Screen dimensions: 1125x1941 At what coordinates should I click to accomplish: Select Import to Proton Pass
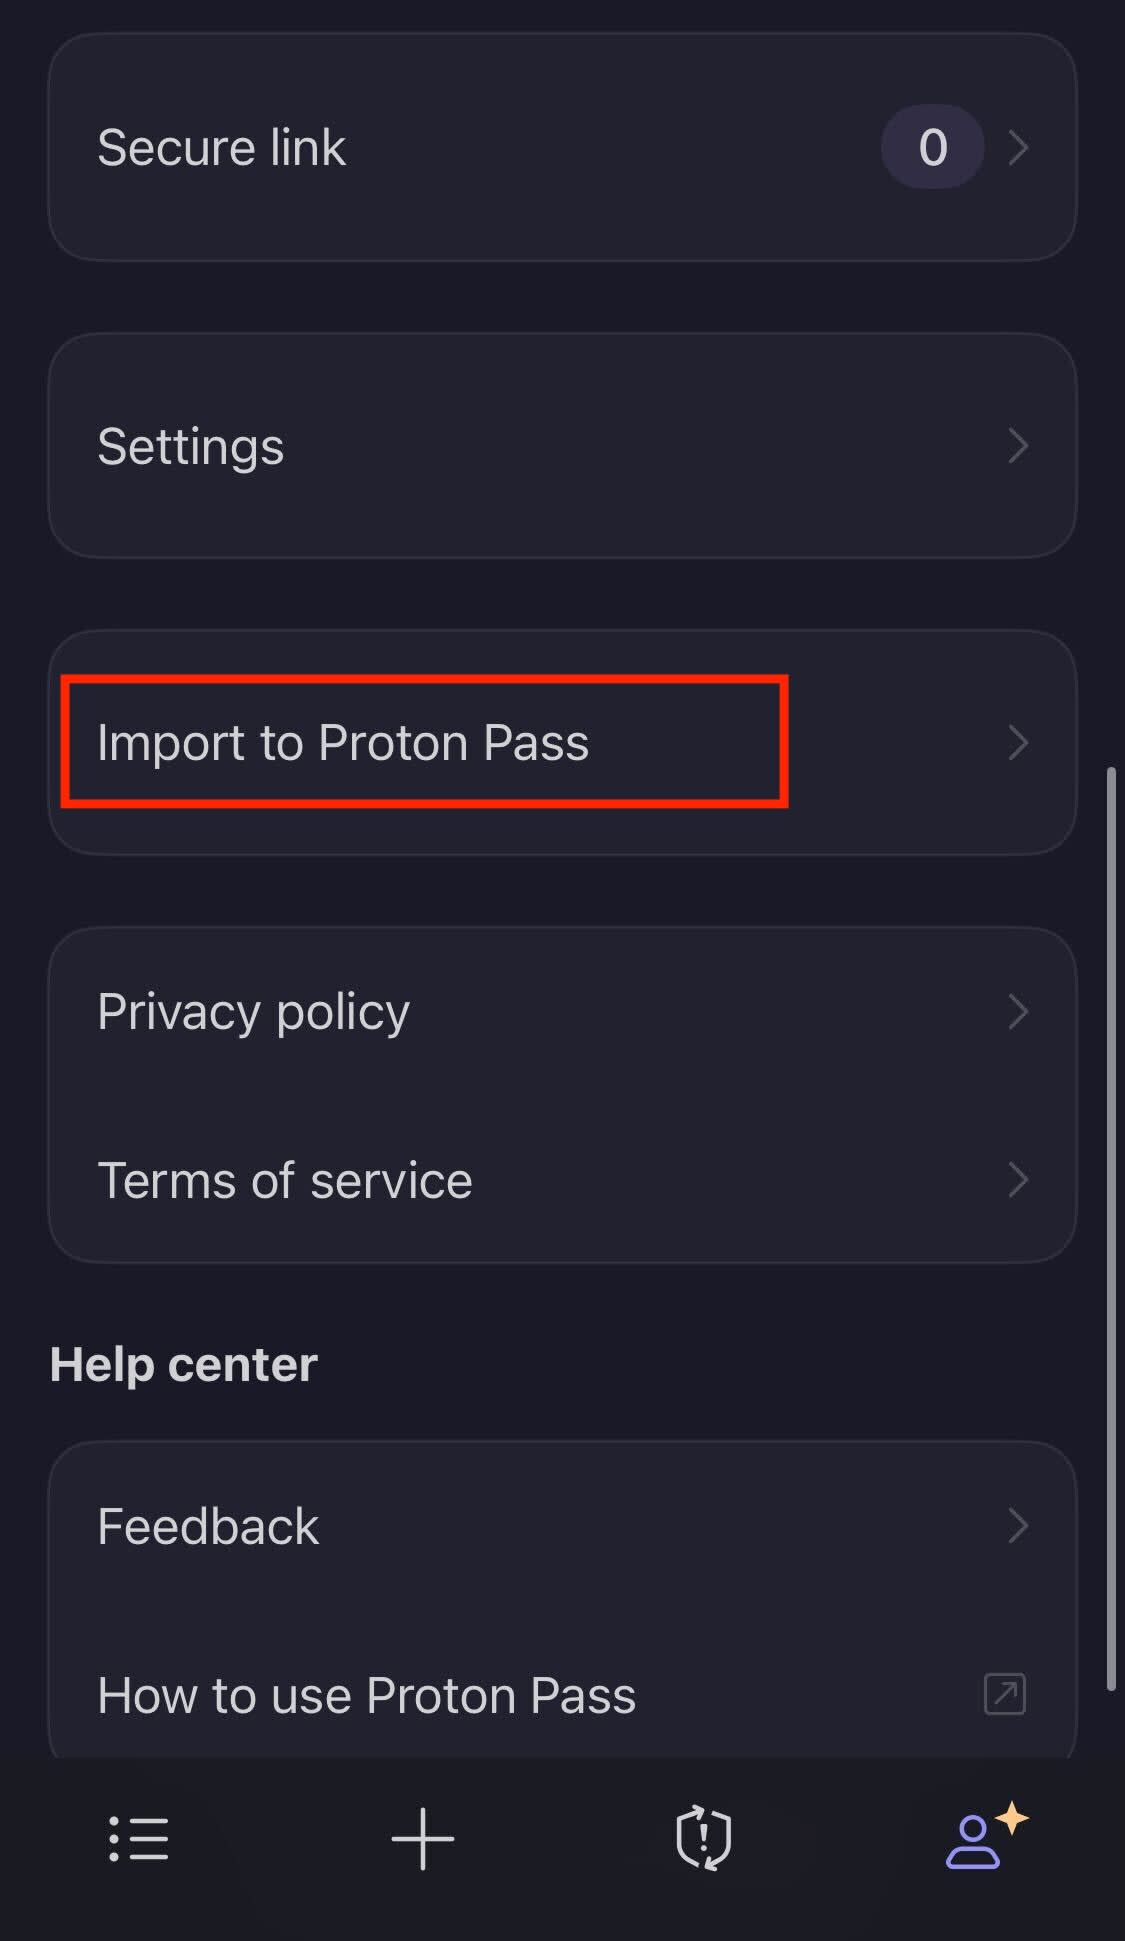coord(343,742)
